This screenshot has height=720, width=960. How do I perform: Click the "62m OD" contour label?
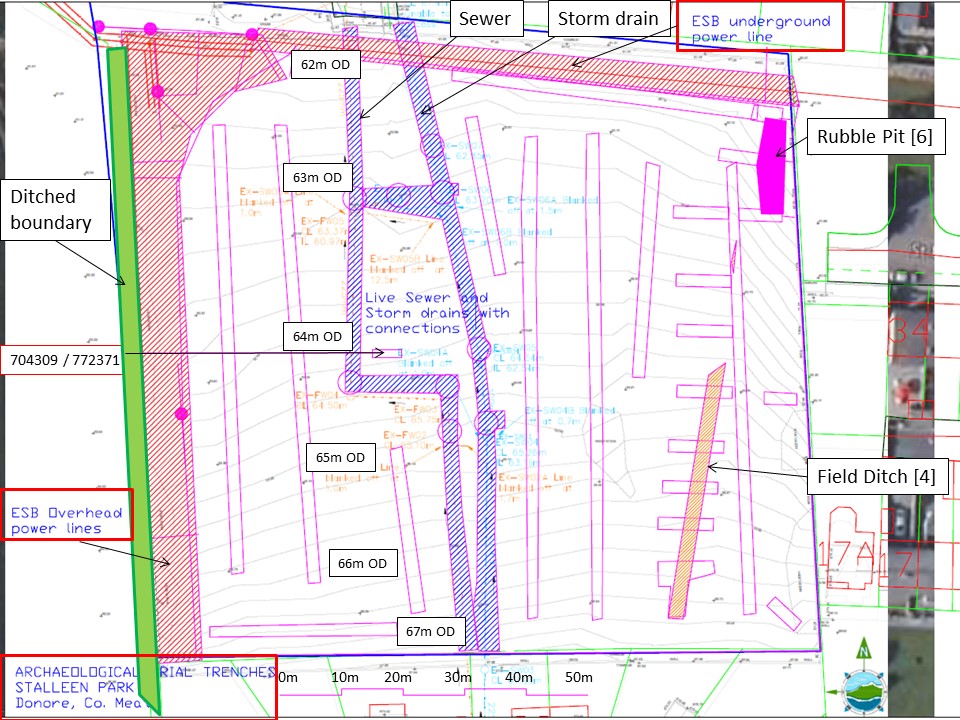click(326, 65)
